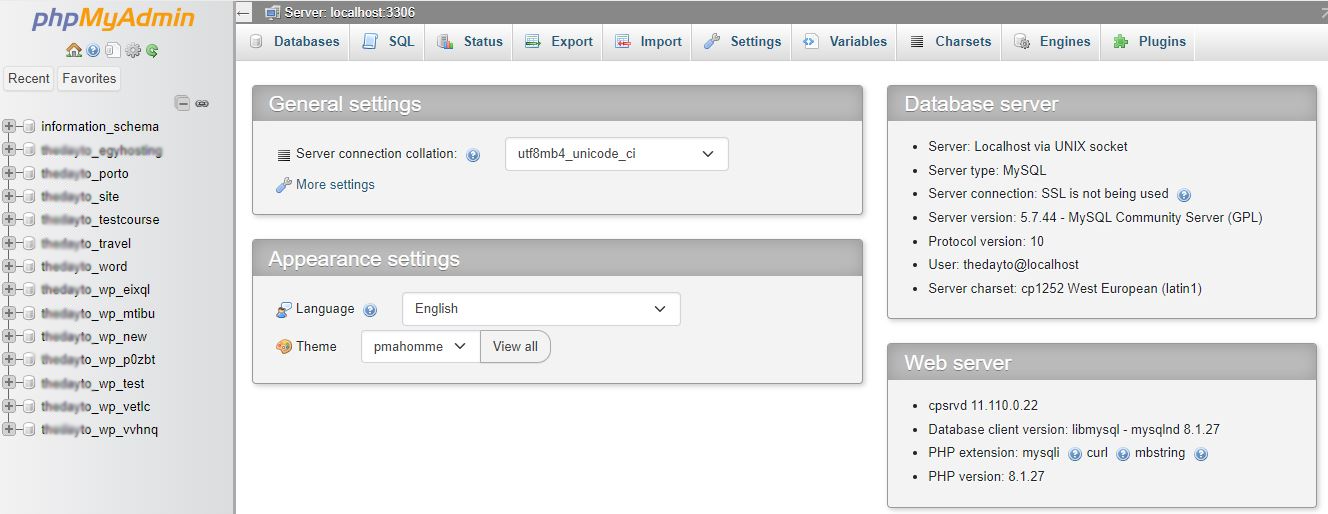Open the Export tab
The image size is (1328, 514).
pyautogui.click(x=559, y=42)
